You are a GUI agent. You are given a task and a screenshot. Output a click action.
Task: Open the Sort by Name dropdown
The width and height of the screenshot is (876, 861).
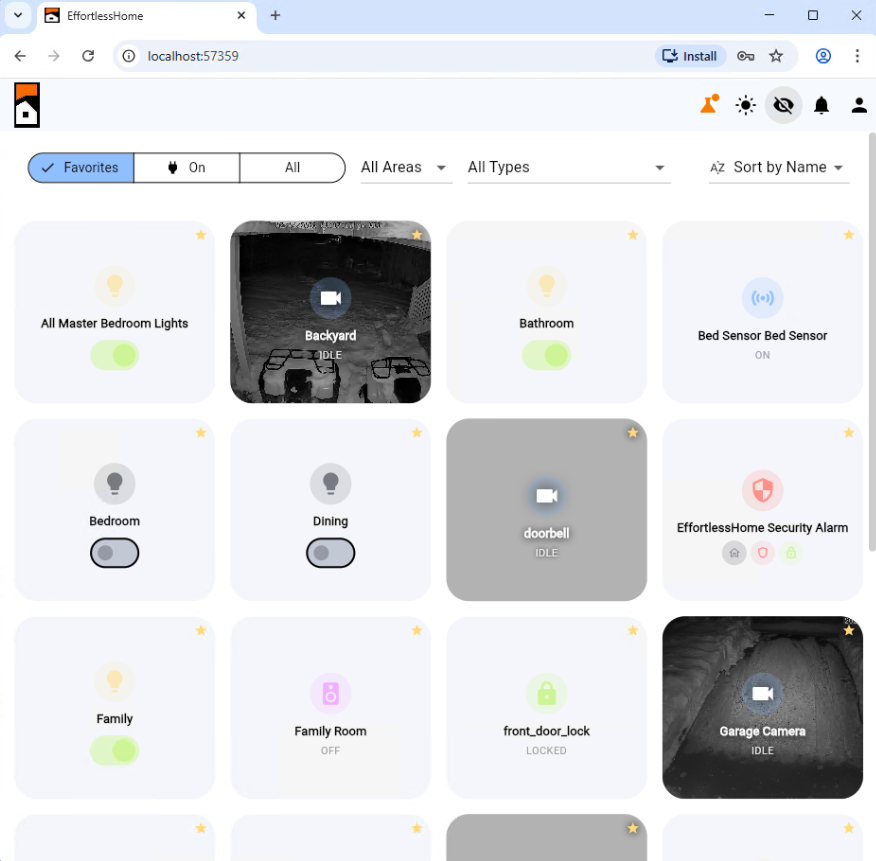pyautogui.click(x=778, y=167)
